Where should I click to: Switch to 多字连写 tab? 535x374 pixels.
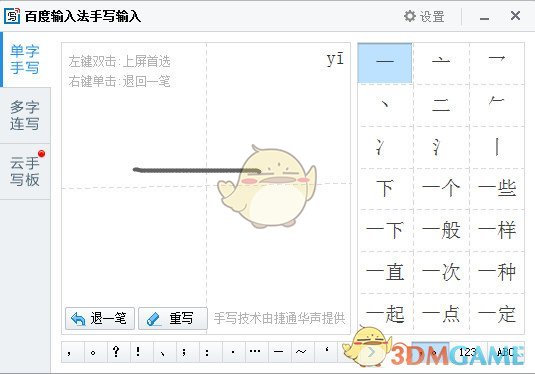pos(25,115)
